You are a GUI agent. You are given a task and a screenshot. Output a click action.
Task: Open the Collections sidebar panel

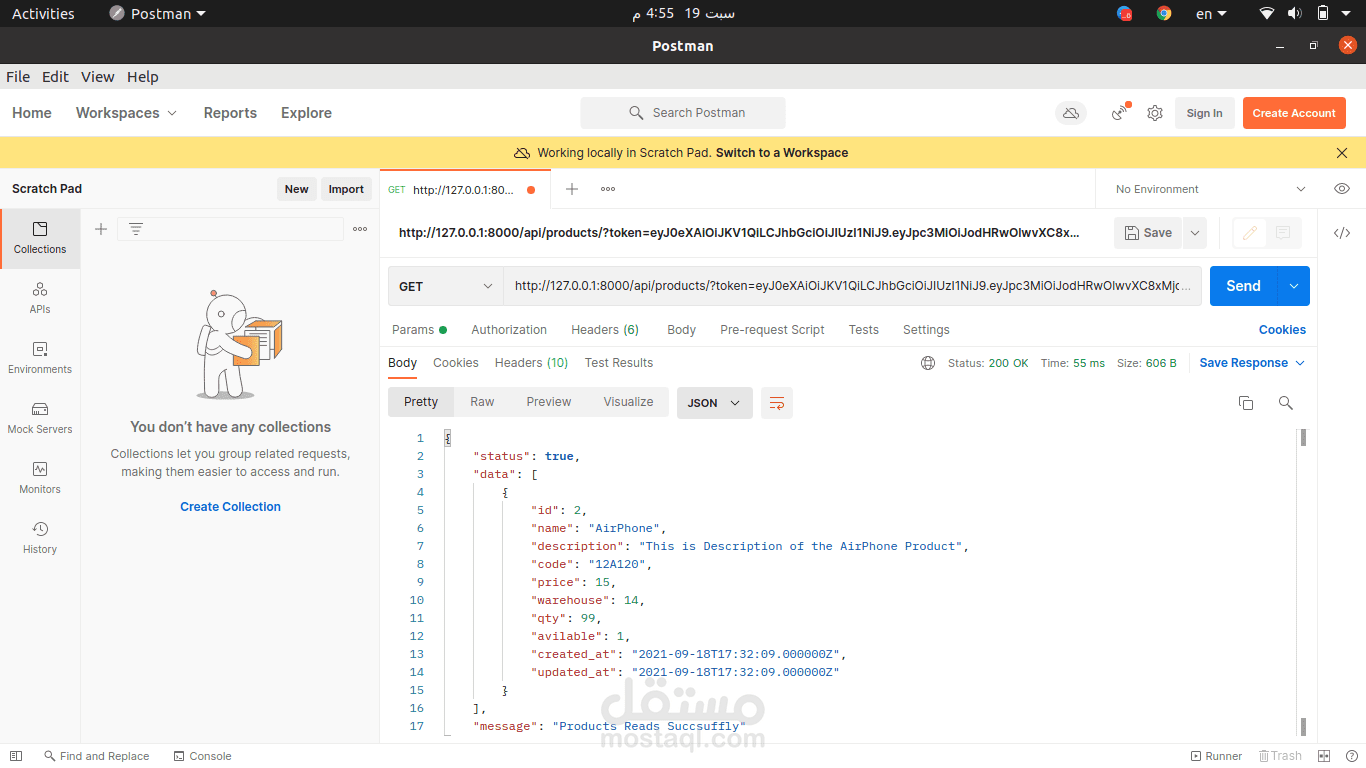pyautogui.click(x=40, y=238)
